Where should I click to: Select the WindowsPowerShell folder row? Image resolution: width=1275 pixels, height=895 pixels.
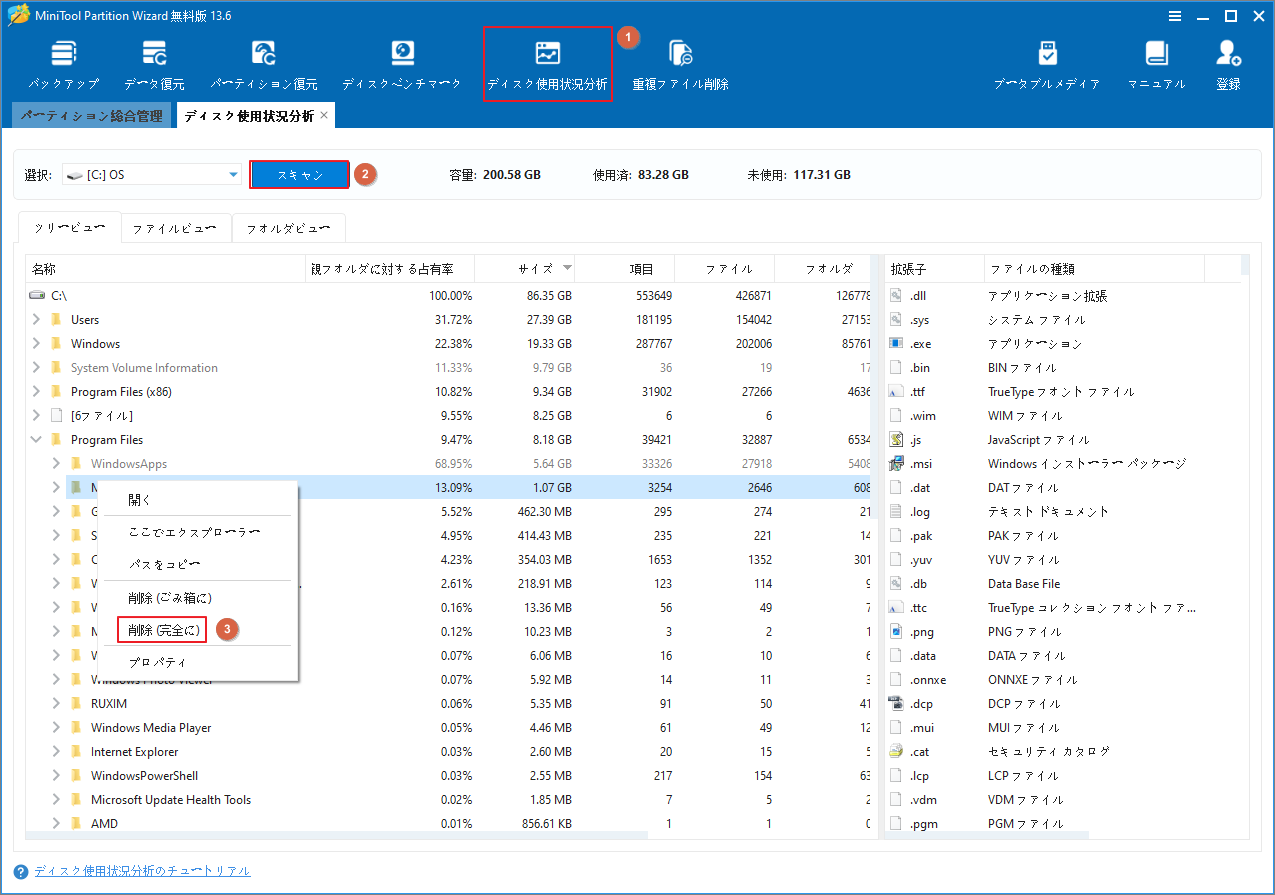(x=448, y=776)
